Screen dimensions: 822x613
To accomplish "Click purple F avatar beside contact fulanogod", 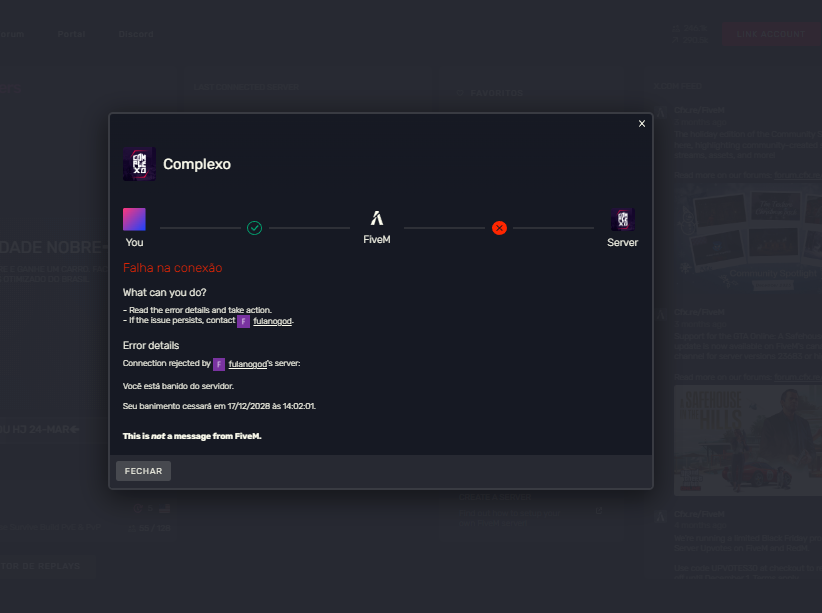I will [x=243, y=321].
